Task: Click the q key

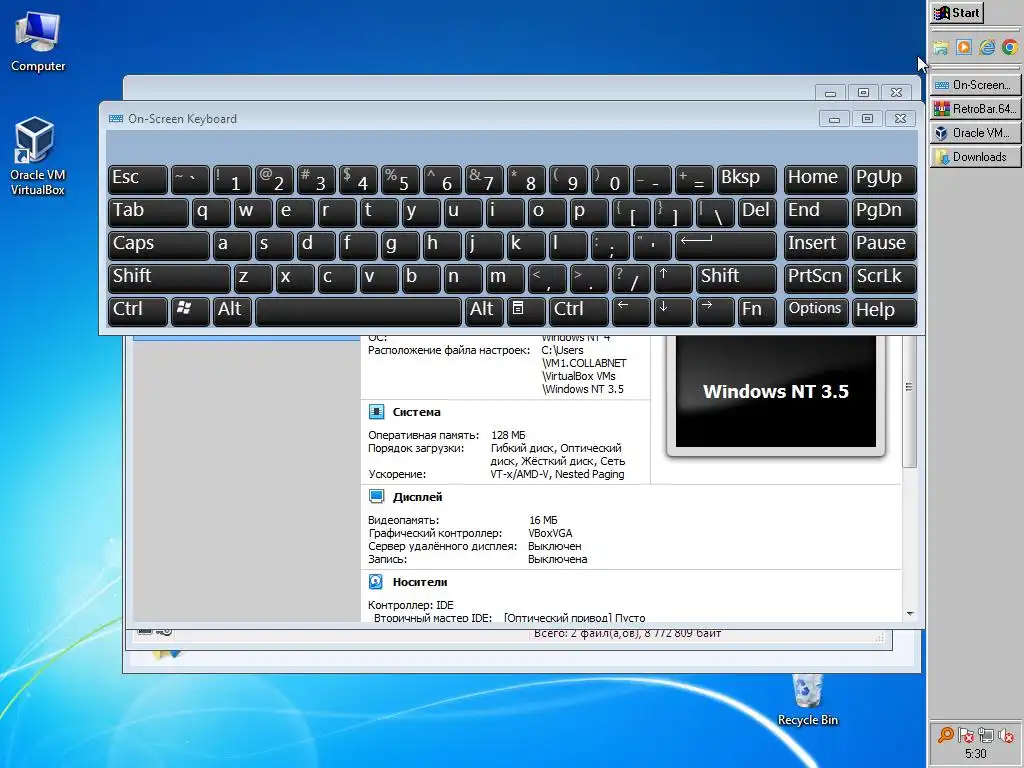Action: (x=211, y=213)
